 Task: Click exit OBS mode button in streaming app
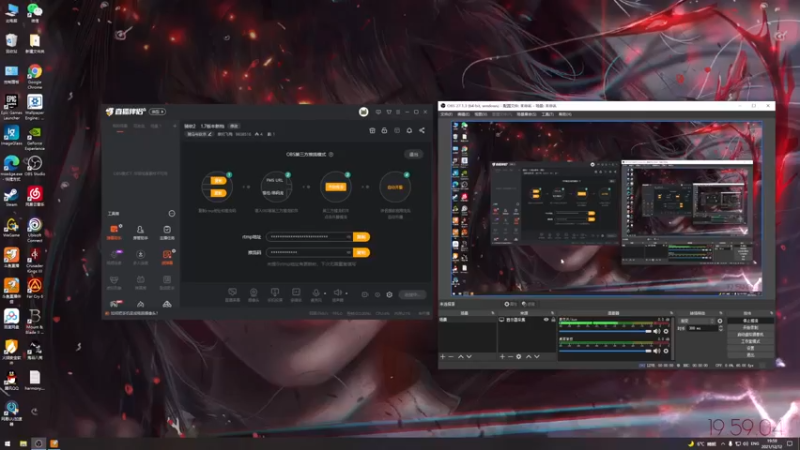(414, 154)
